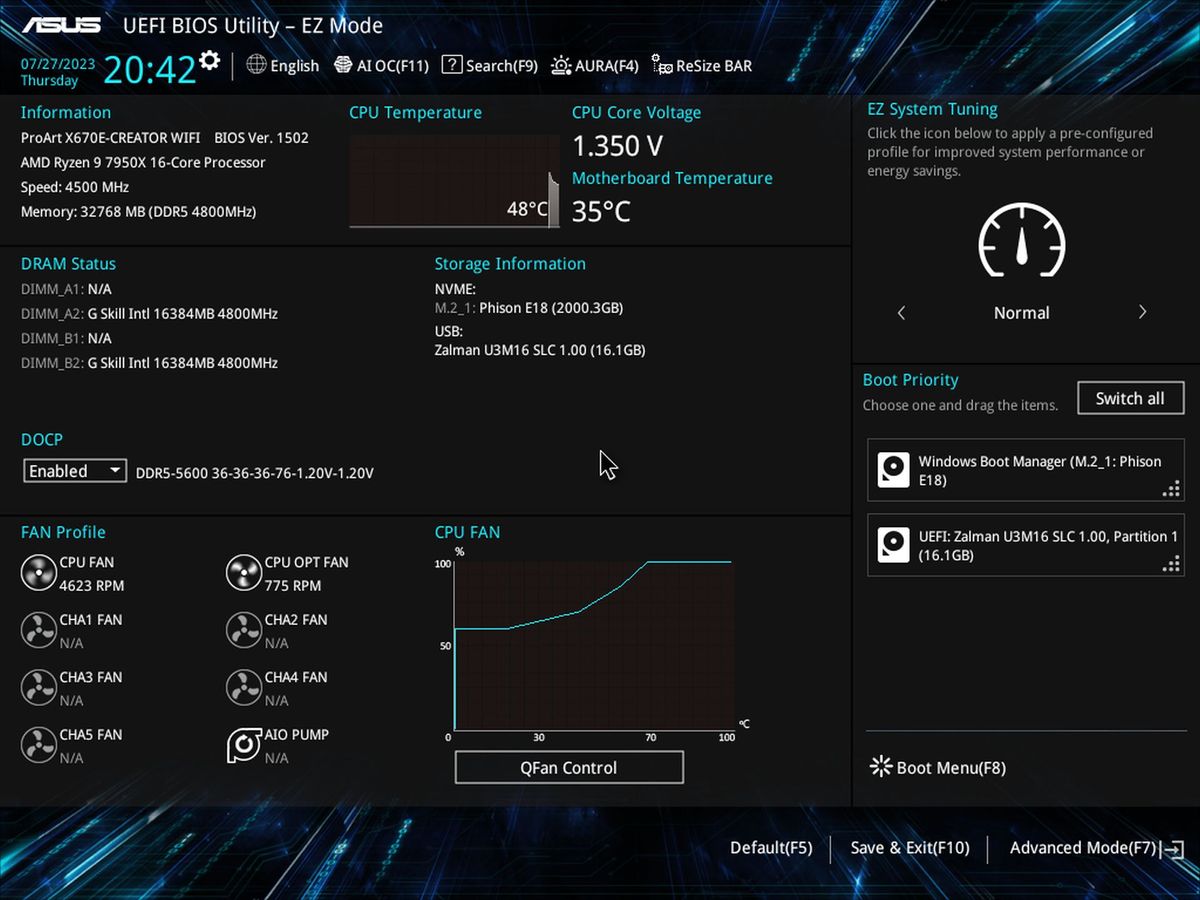The width and height of the screenshot is (1200, 900).
Task: Open the date and time settings gear
Action: coord(209,60)
